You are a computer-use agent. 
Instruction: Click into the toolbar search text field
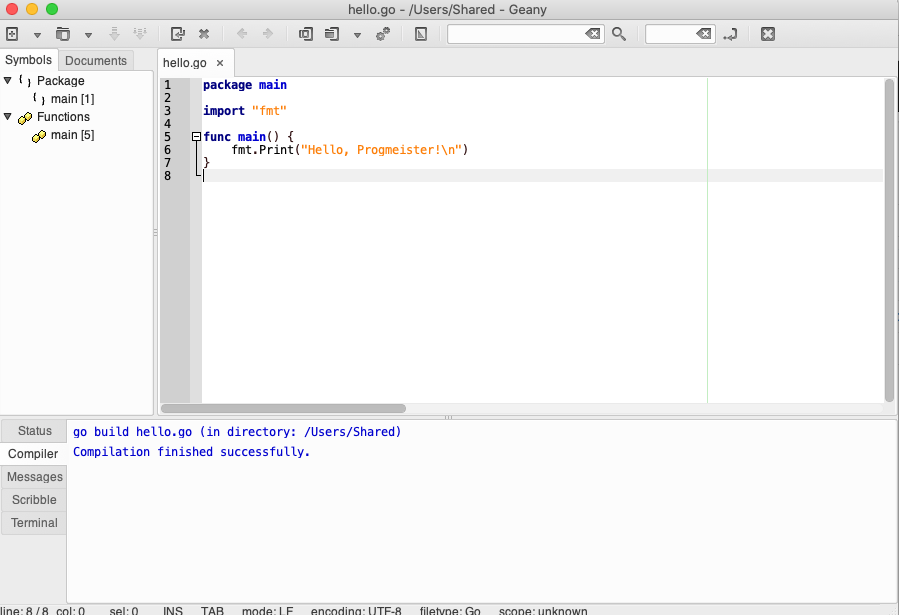pyautogui.click(x=516, y=34)
